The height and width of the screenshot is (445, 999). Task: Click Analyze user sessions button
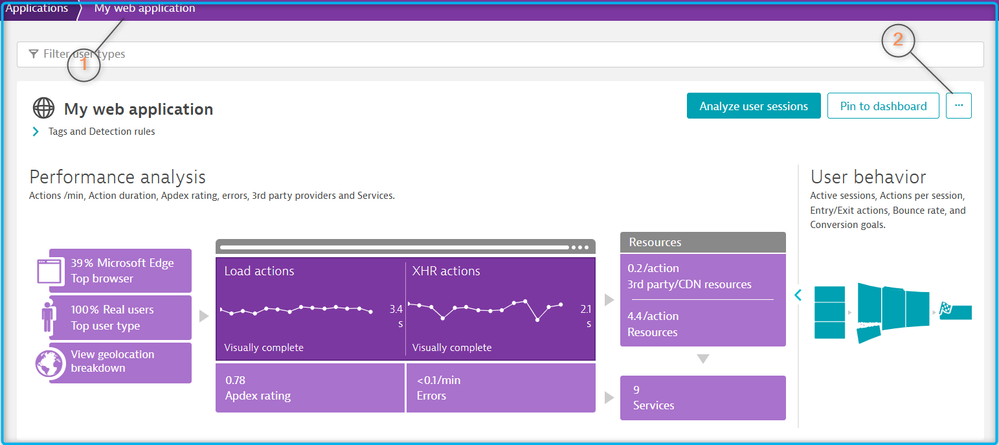tap(753, 106)
